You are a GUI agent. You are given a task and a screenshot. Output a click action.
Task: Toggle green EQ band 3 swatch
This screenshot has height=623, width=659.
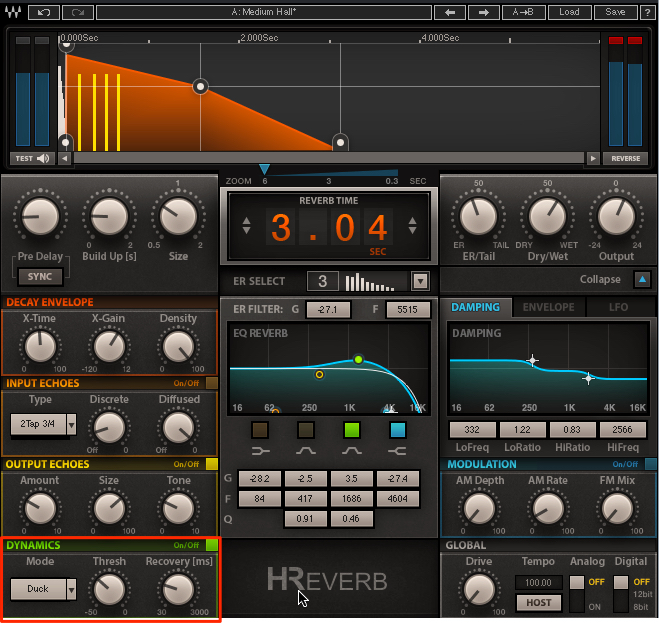(x=352, y=430)
